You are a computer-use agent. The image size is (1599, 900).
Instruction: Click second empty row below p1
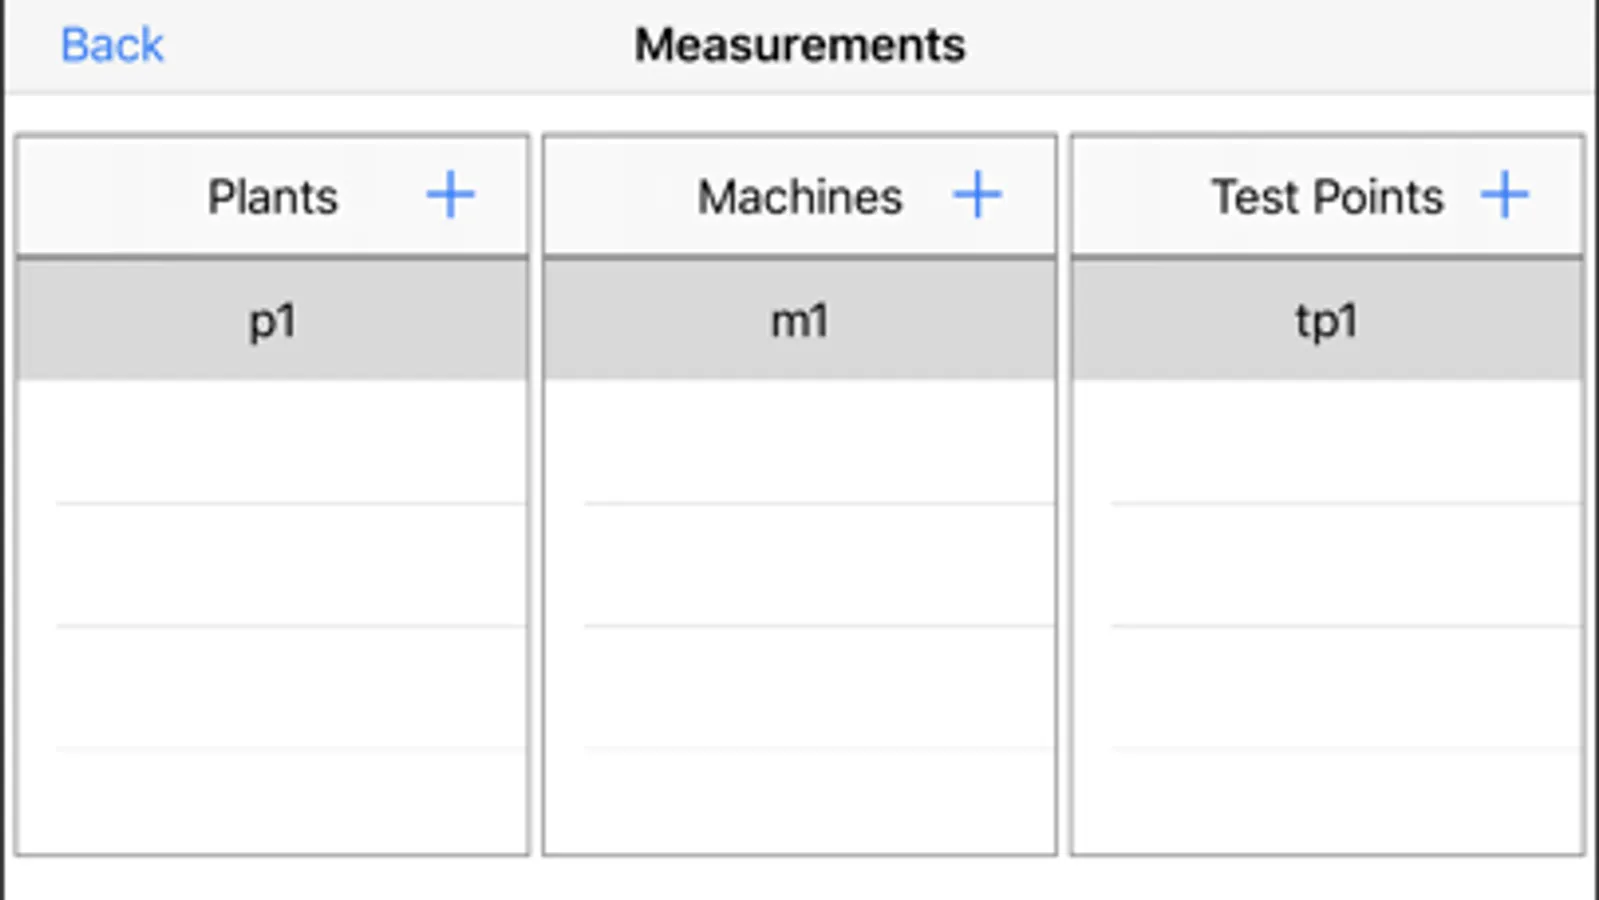point(272,565)
